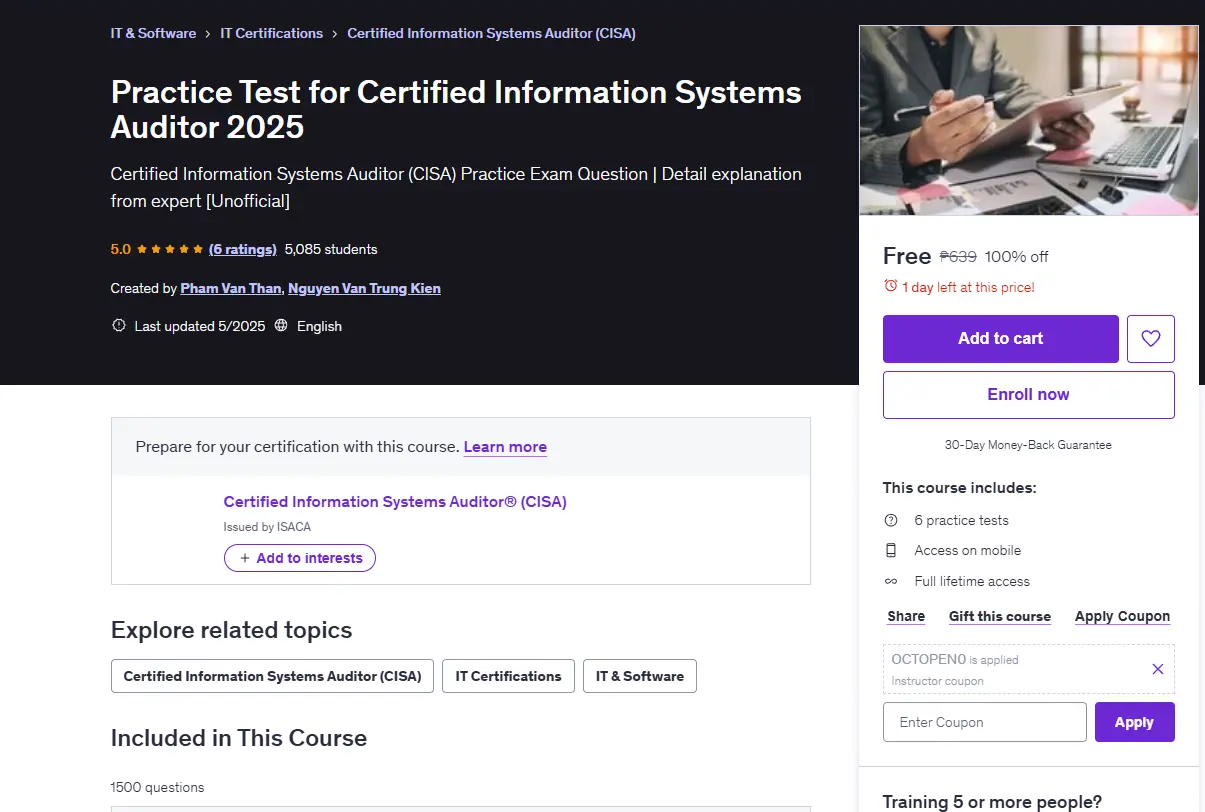Click the Instructor coupon label
Viewport: 1205px width, 812px height.
pos(938,681)
